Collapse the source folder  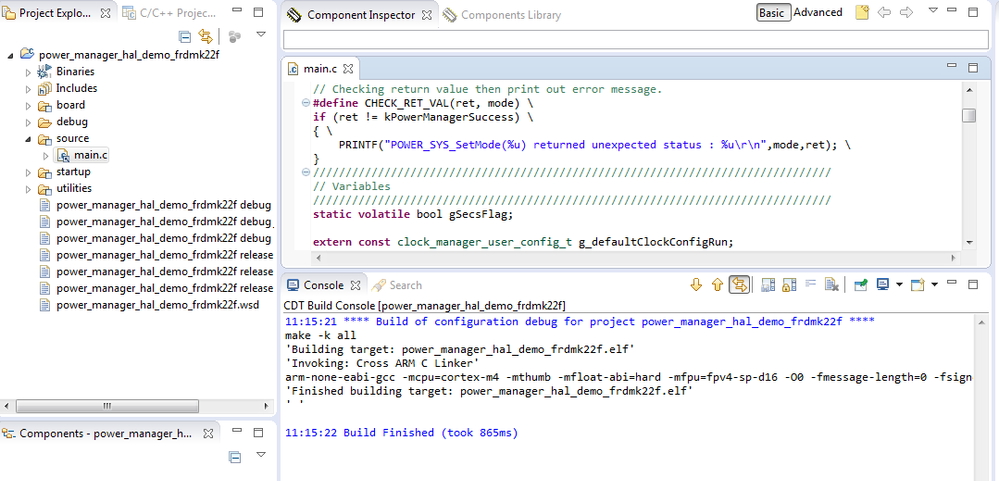click(28, 138)
